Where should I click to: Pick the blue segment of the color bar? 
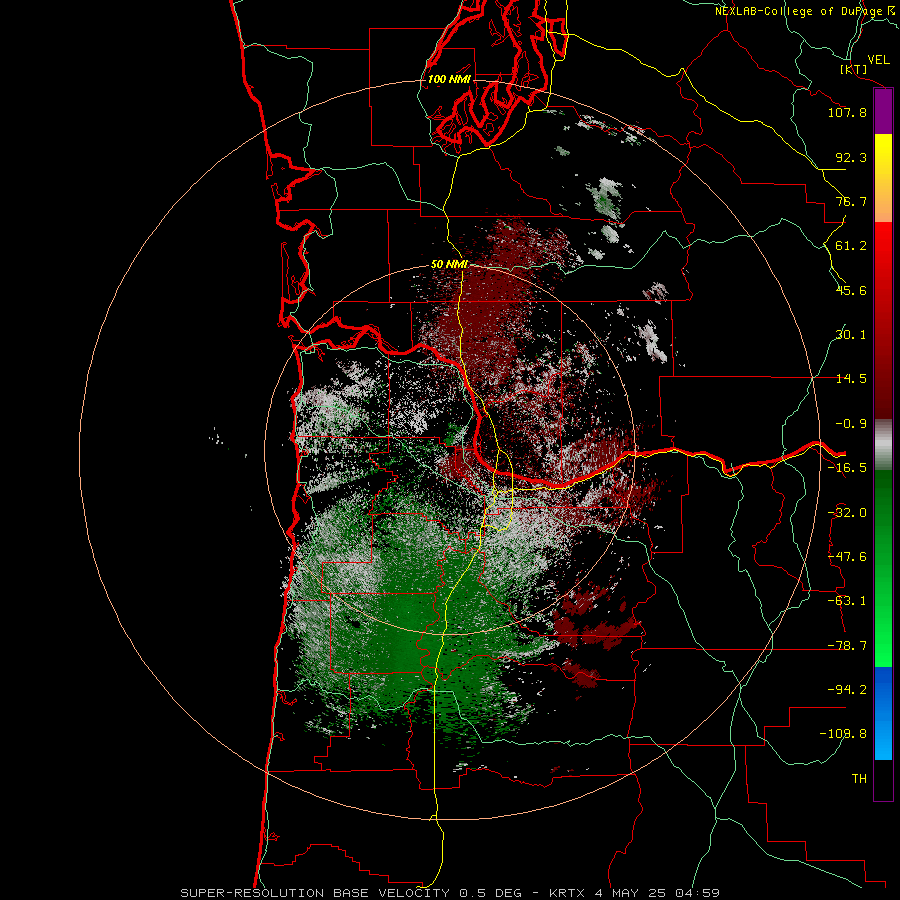tap(883, 713)
